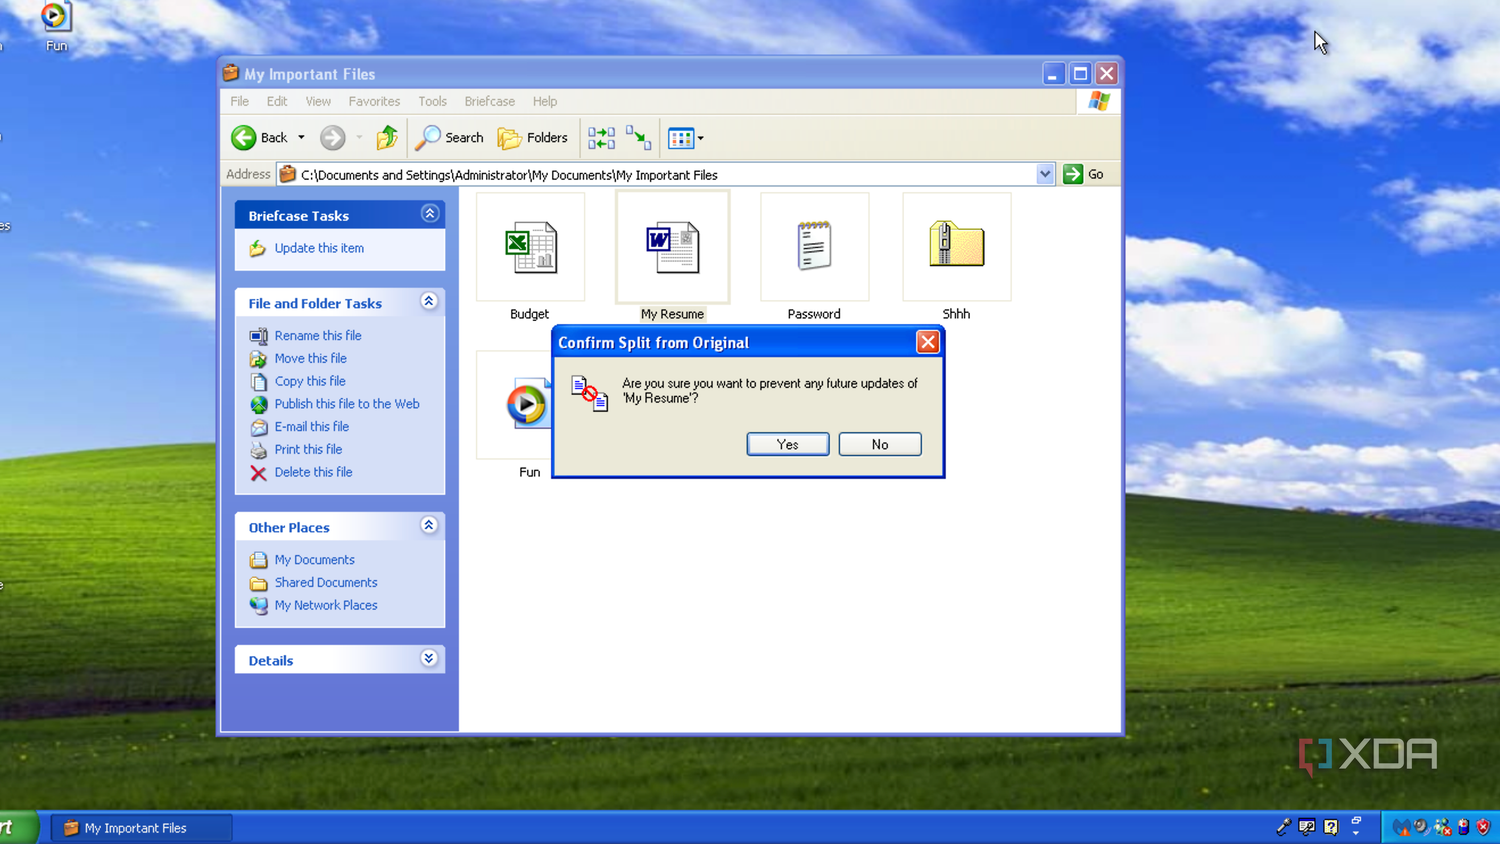This screenshot has width=1500, height=844.
Task: Open the Briefcase menu
Action: (x=489, y=101)
